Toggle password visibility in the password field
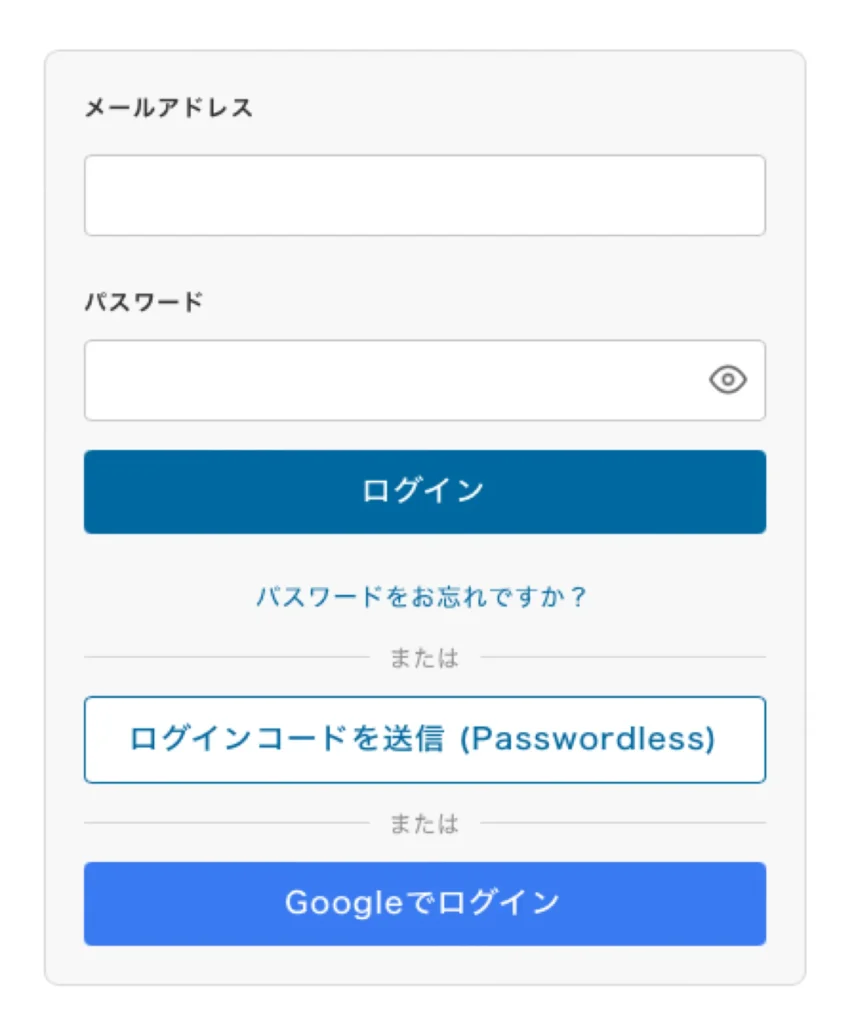This screenshot has width=854, height=1024. click(728, 380)
